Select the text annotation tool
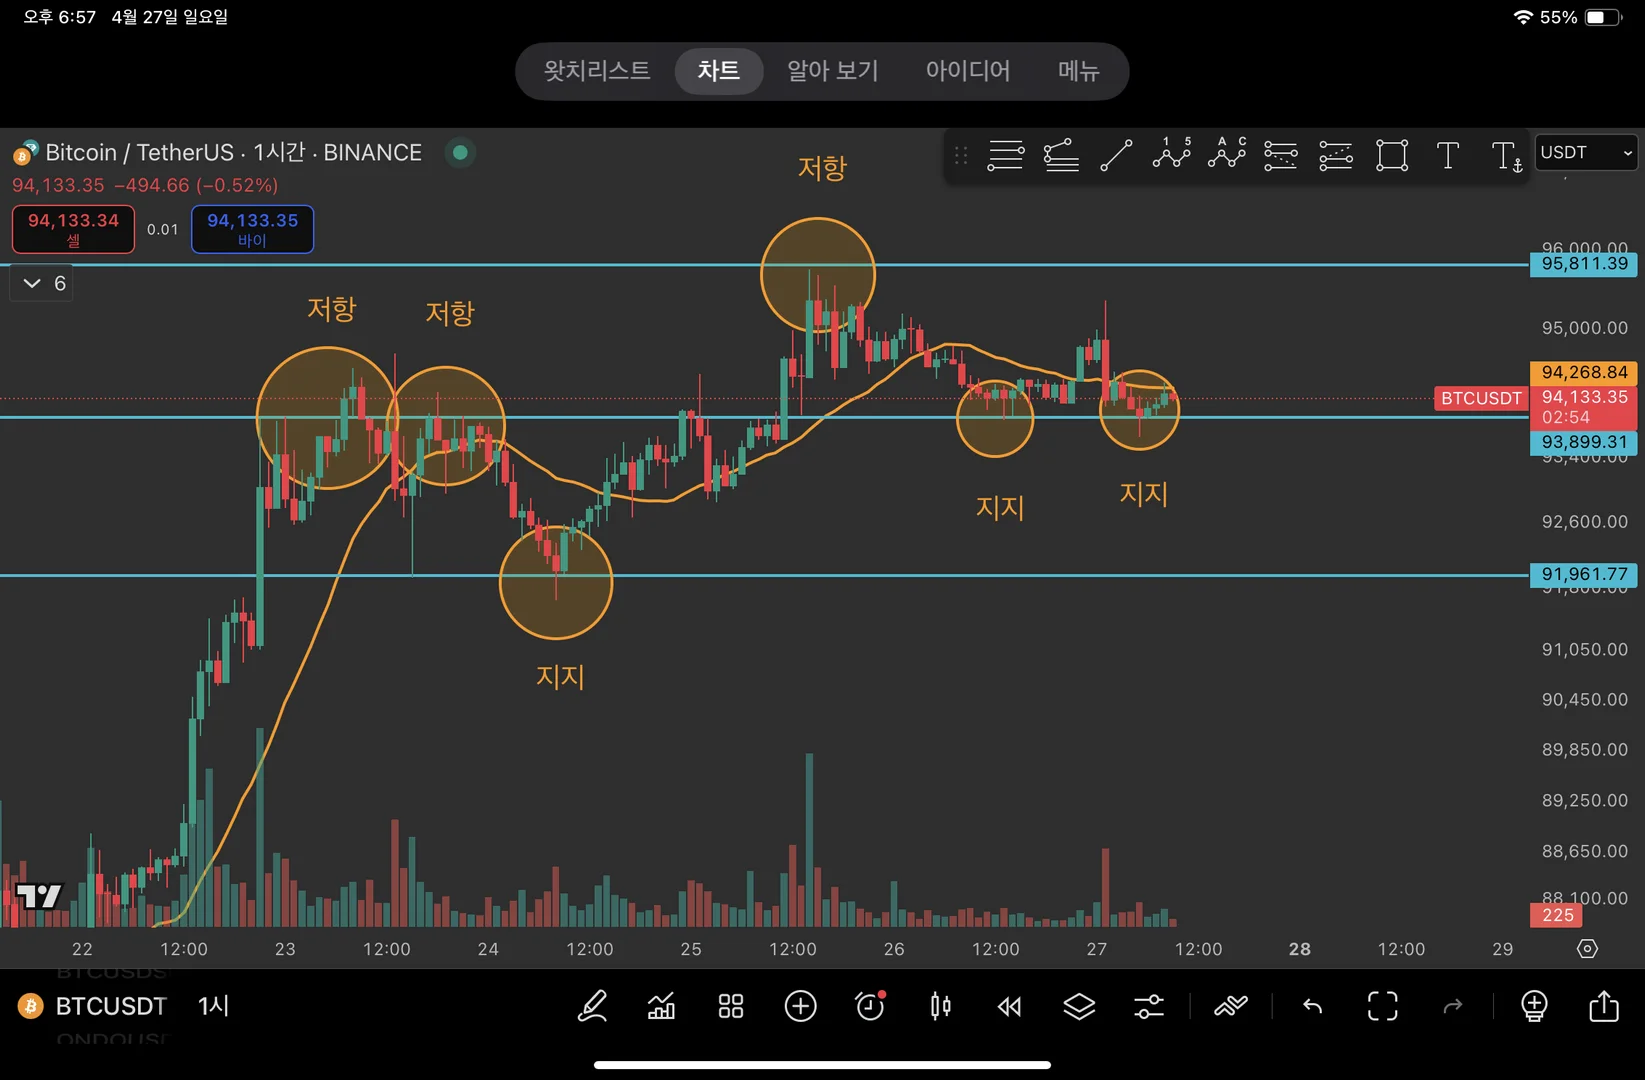The width and height of the screenshot is (1645, 1080). pos(1447,155)
